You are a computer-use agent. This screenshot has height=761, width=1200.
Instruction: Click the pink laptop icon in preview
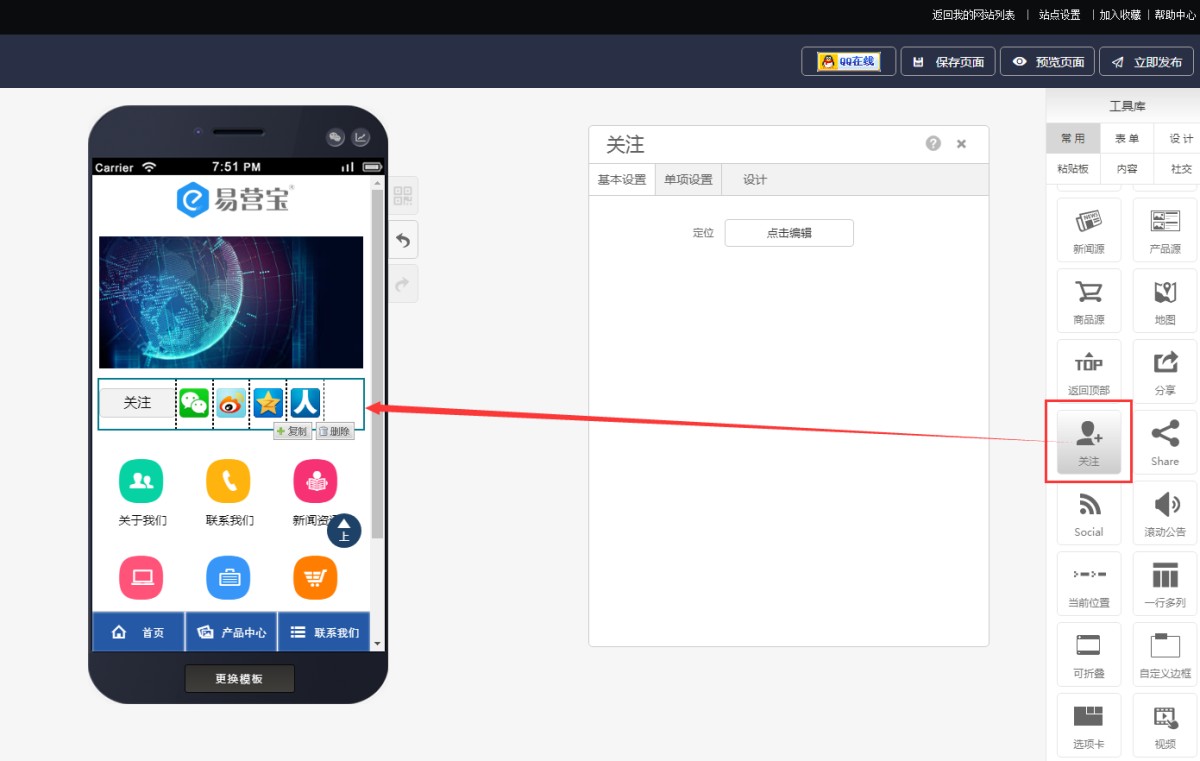141,577
